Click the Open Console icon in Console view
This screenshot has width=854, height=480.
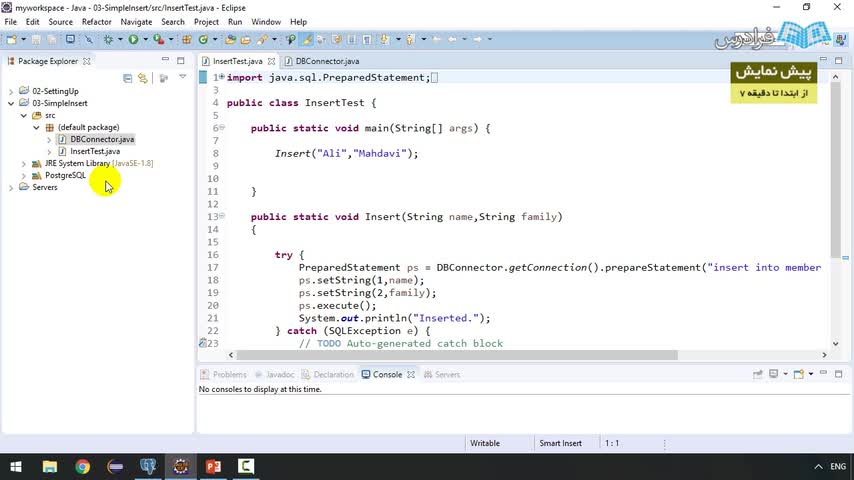(799, 374)
